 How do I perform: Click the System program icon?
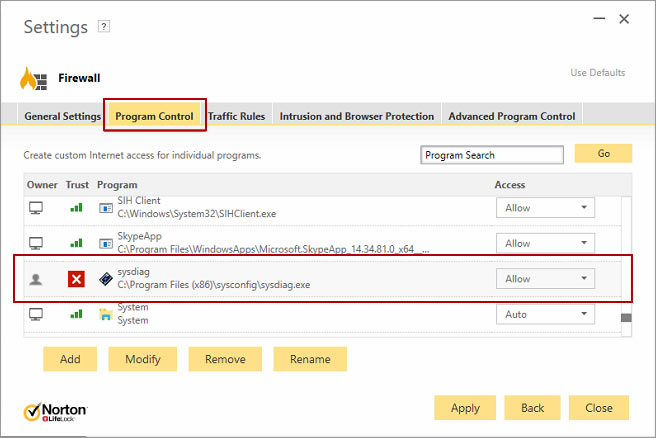point(106,314)
